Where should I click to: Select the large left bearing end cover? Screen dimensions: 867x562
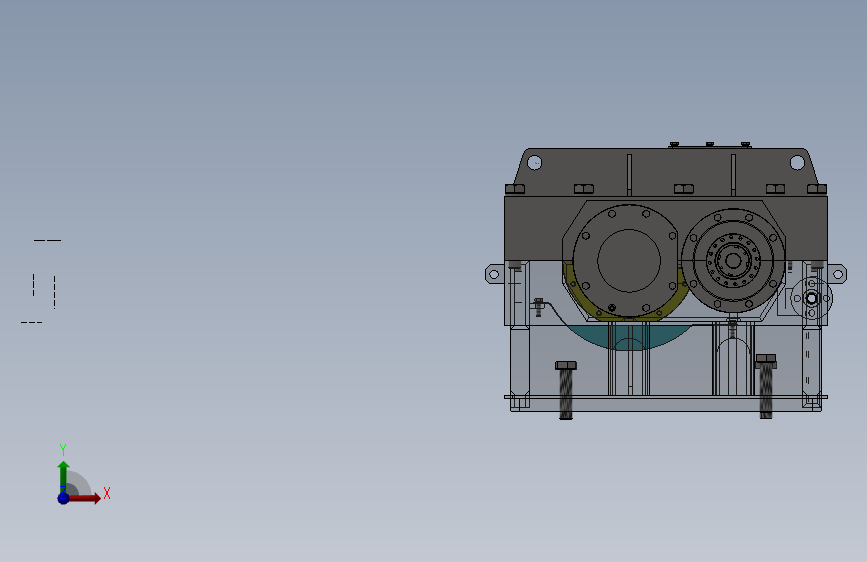629,261
